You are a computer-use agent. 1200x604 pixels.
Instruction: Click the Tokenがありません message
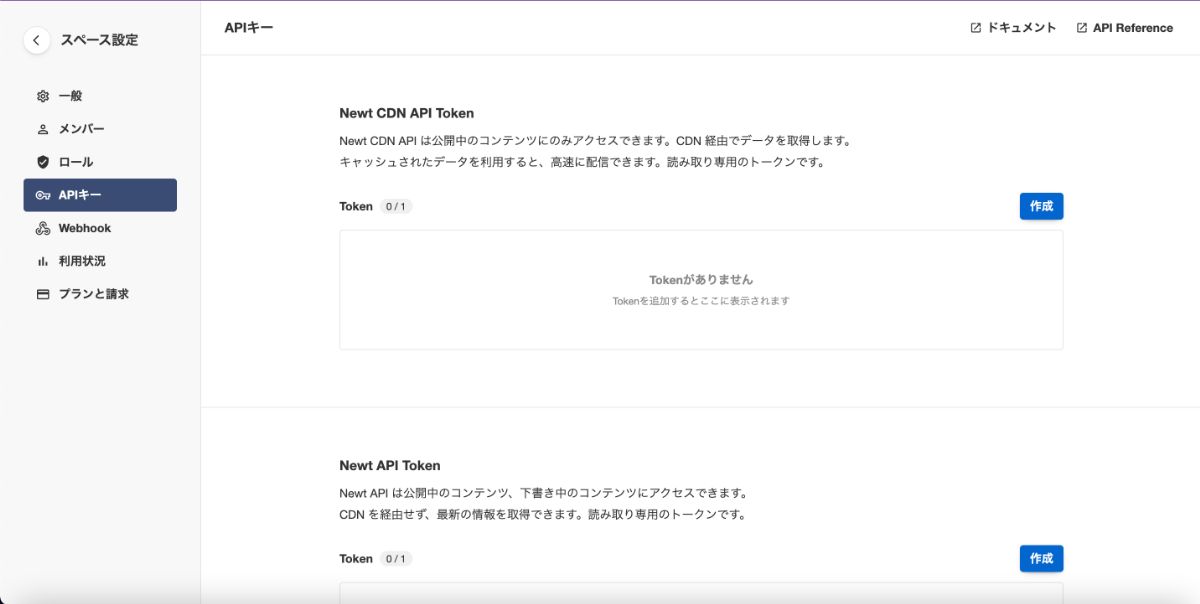click(x=701, y=280)
